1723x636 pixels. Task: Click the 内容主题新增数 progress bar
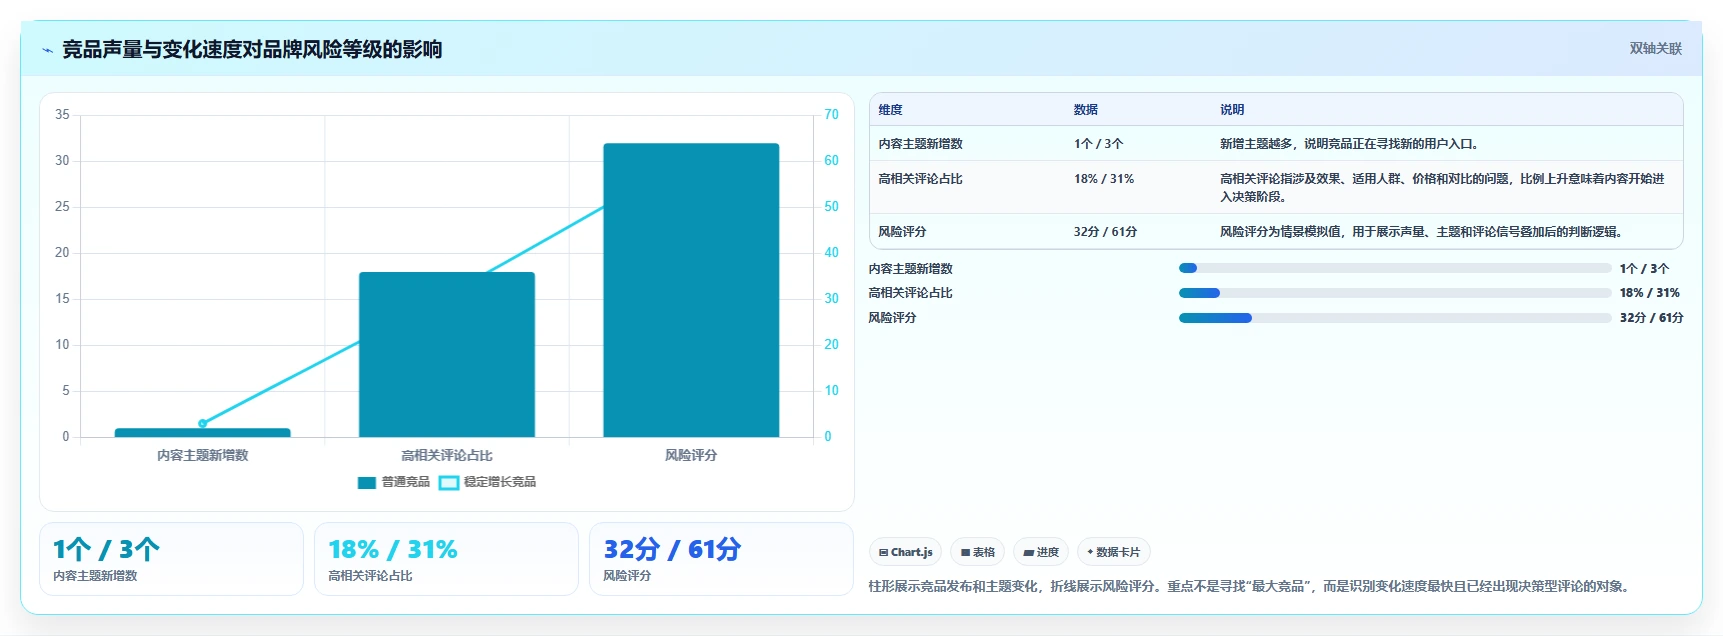[x=1395, y=268]
